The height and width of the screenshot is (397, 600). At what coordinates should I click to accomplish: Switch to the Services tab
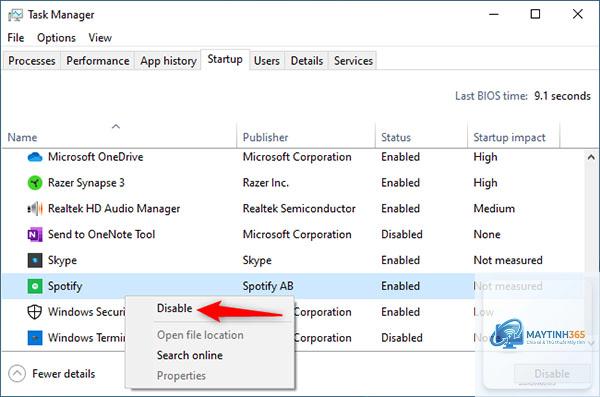(353, 61)
